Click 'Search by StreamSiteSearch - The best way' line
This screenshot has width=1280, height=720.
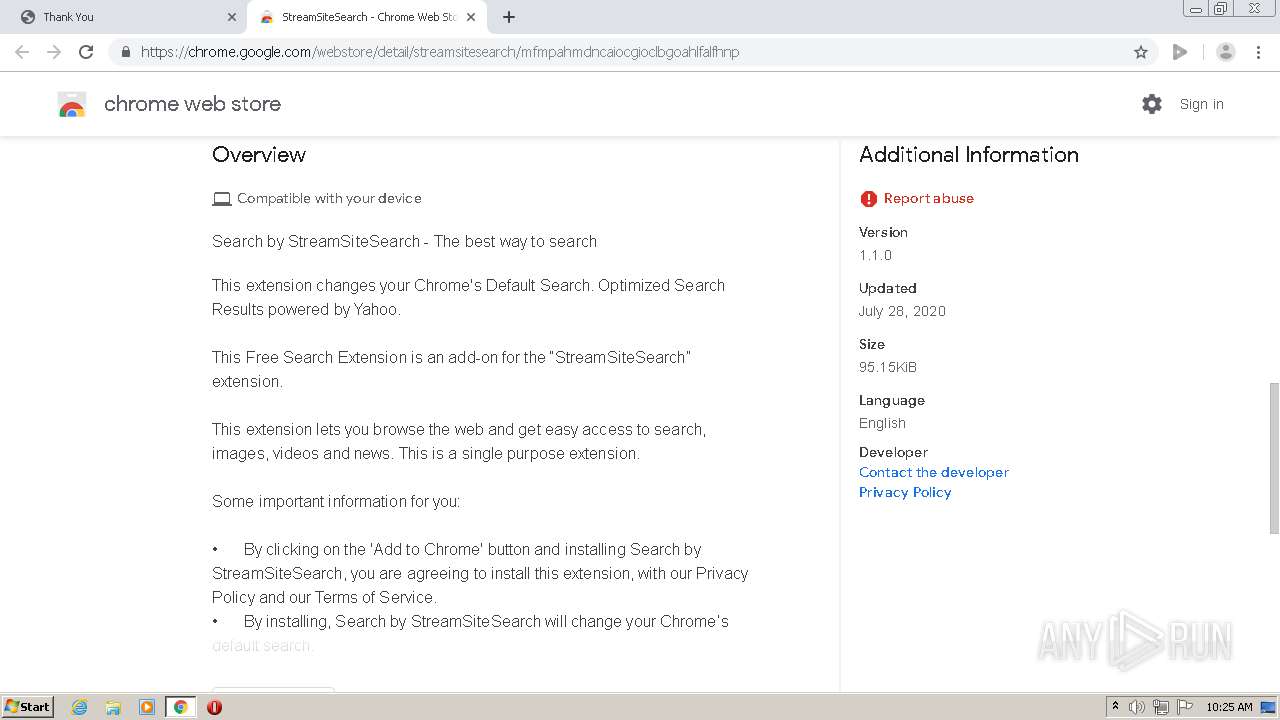pos(404,241)
